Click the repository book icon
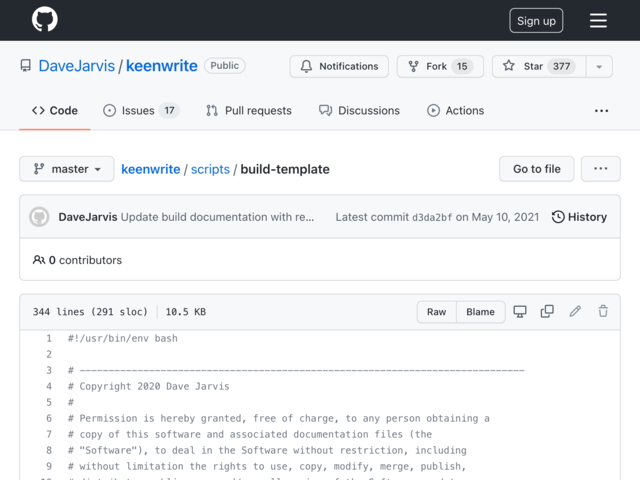640x480 pixels. coord(26,66)
